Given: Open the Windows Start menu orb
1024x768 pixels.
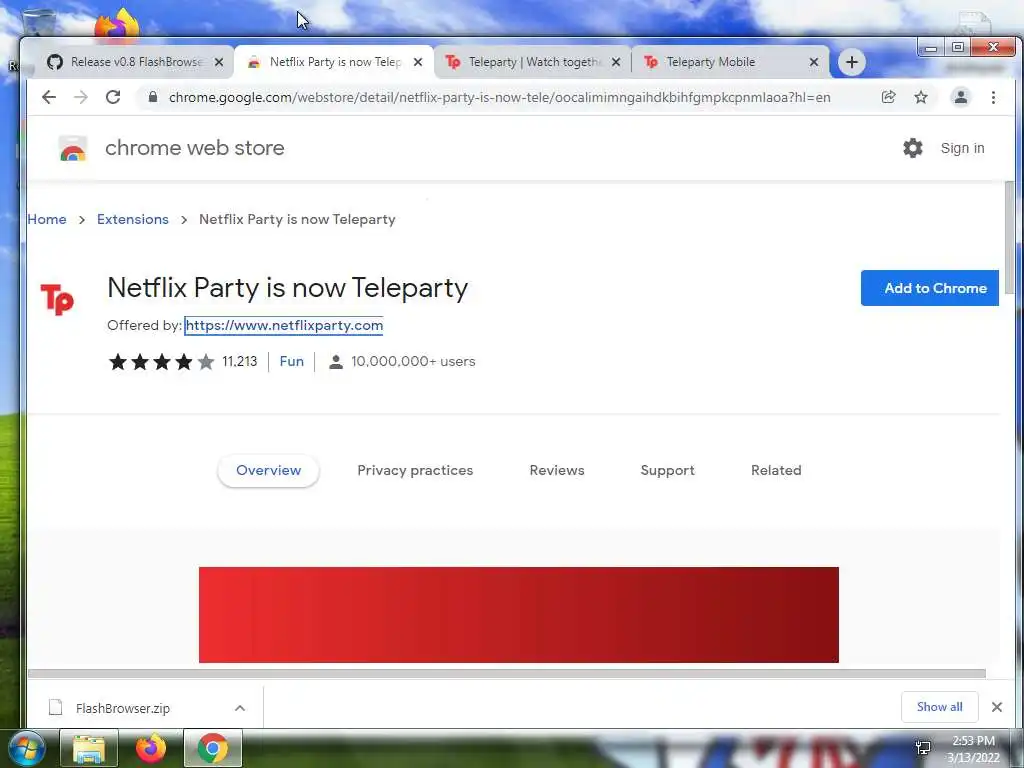Looking at the screenshot, I should point(26,748).
